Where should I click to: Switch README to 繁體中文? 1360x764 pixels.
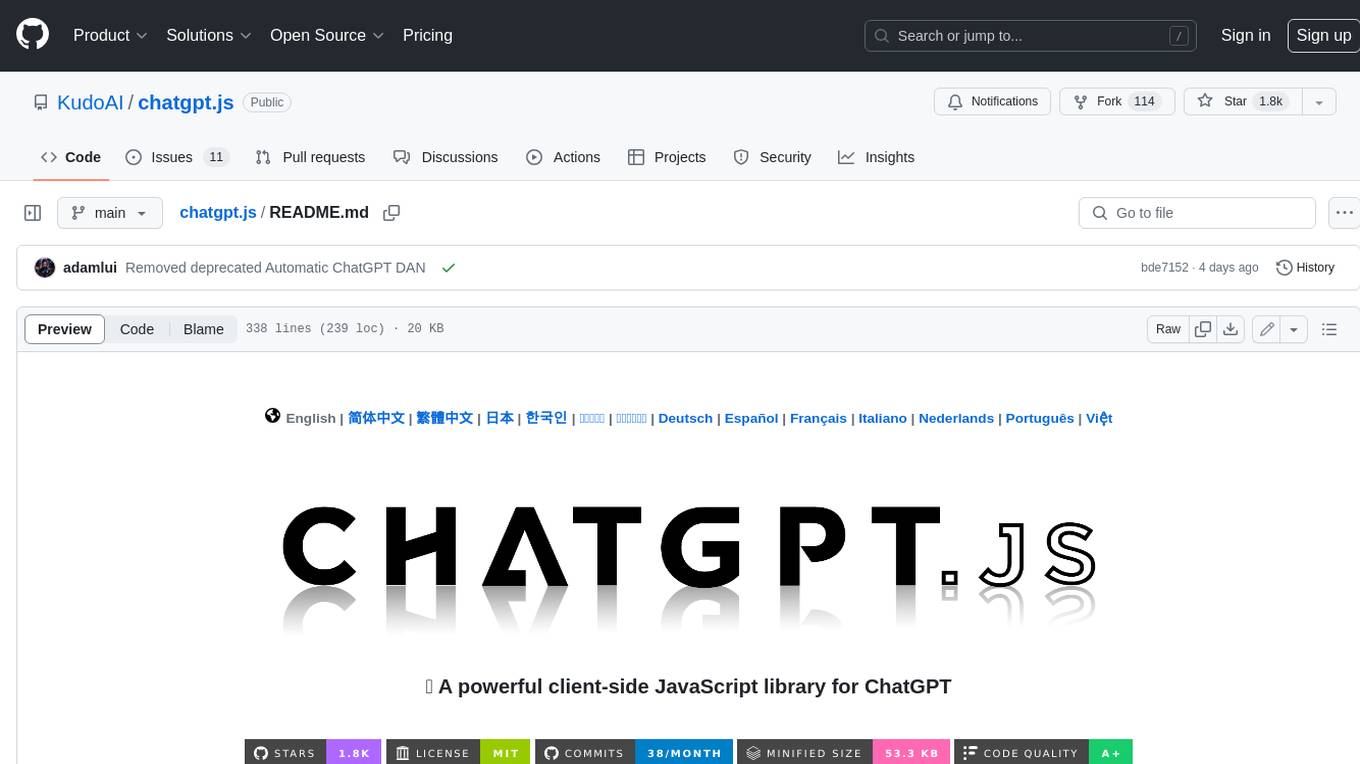coord(444,418)
